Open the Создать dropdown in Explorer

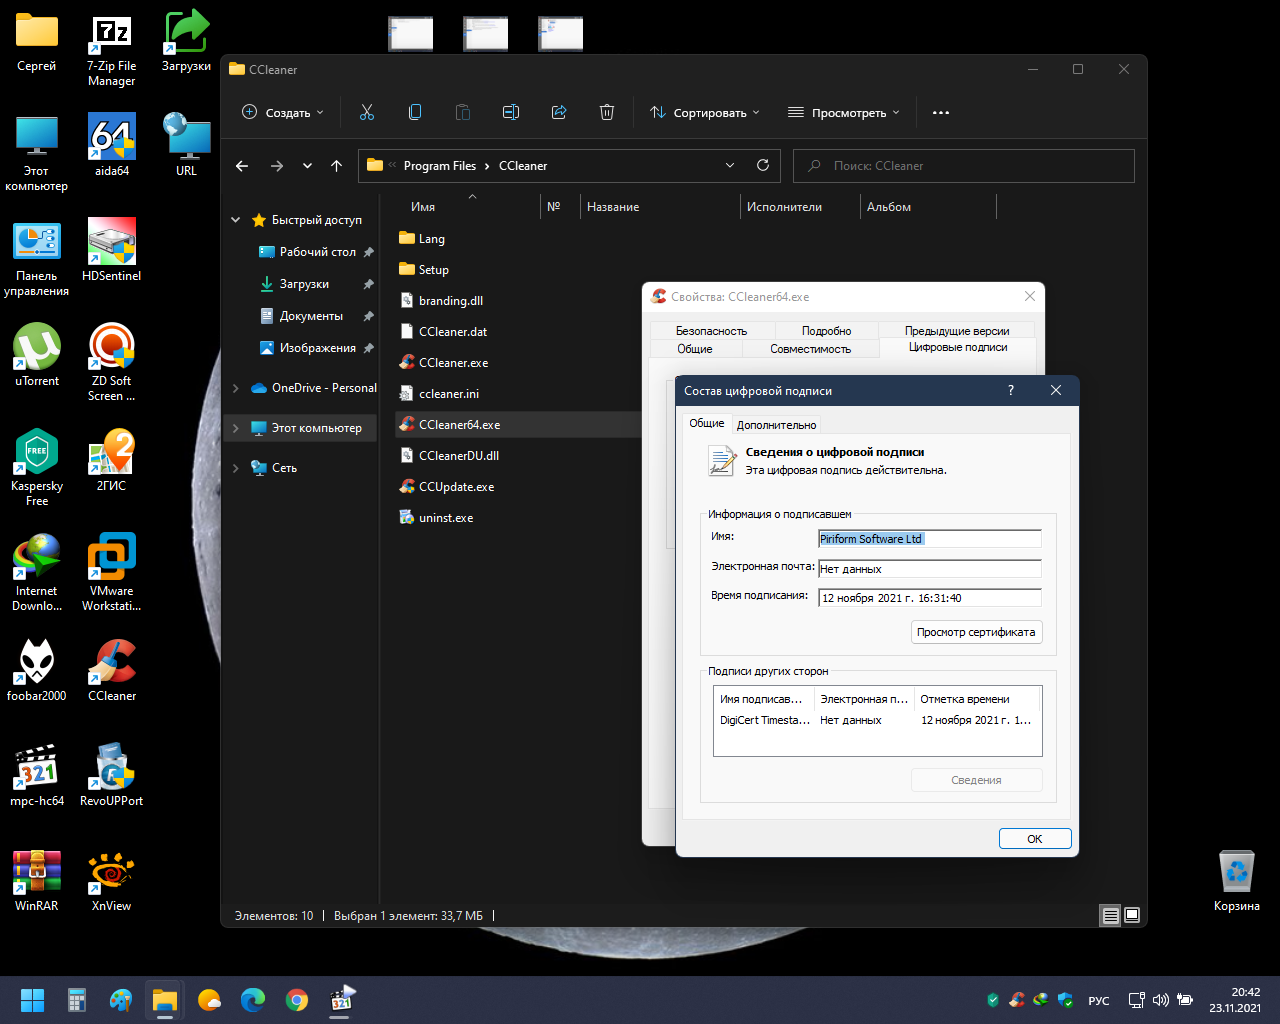[283, 112]
